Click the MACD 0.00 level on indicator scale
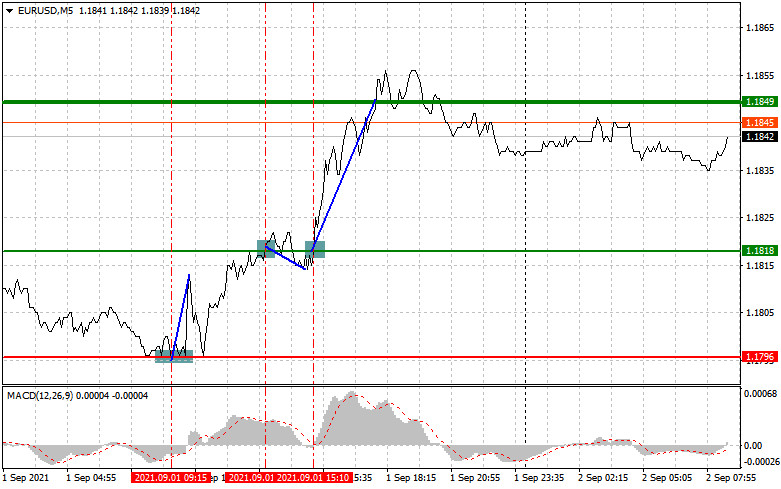This screenshot has height=489, width=781. (x=752, y=444)
